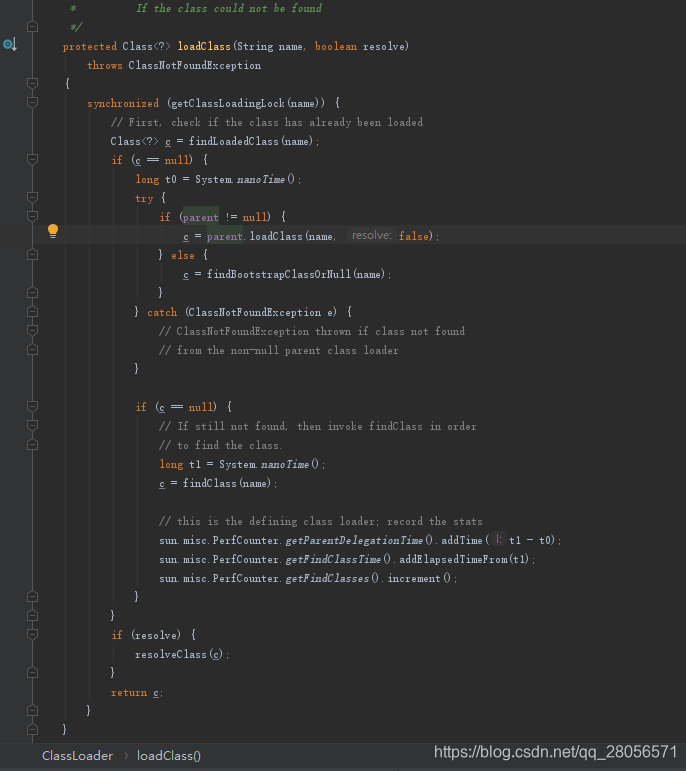Click fold end marker at final closing brace
This screenshot has height=771, width=686.
[x=32, y=729]
